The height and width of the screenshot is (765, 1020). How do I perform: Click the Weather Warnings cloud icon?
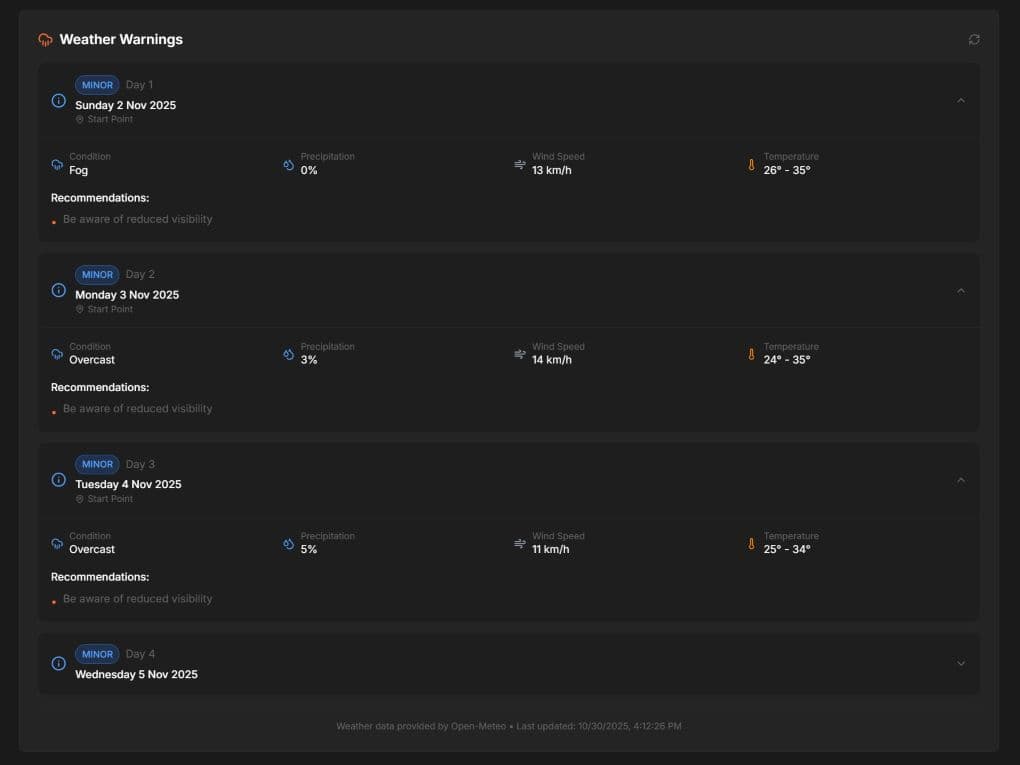[45, 40]
